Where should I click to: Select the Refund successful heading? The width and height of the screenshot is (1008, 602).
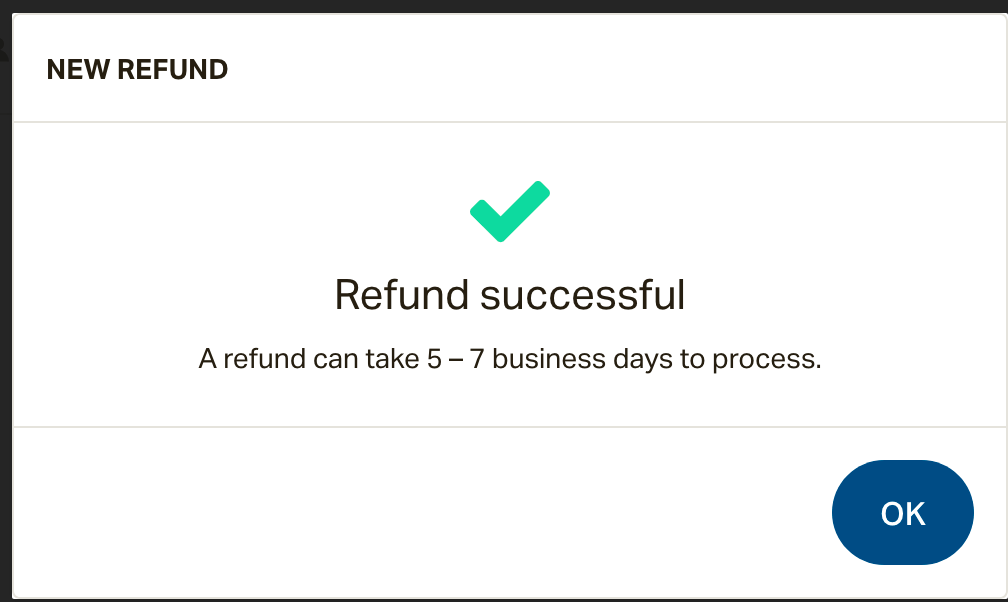pyautogui.click(x=510, y=296)
